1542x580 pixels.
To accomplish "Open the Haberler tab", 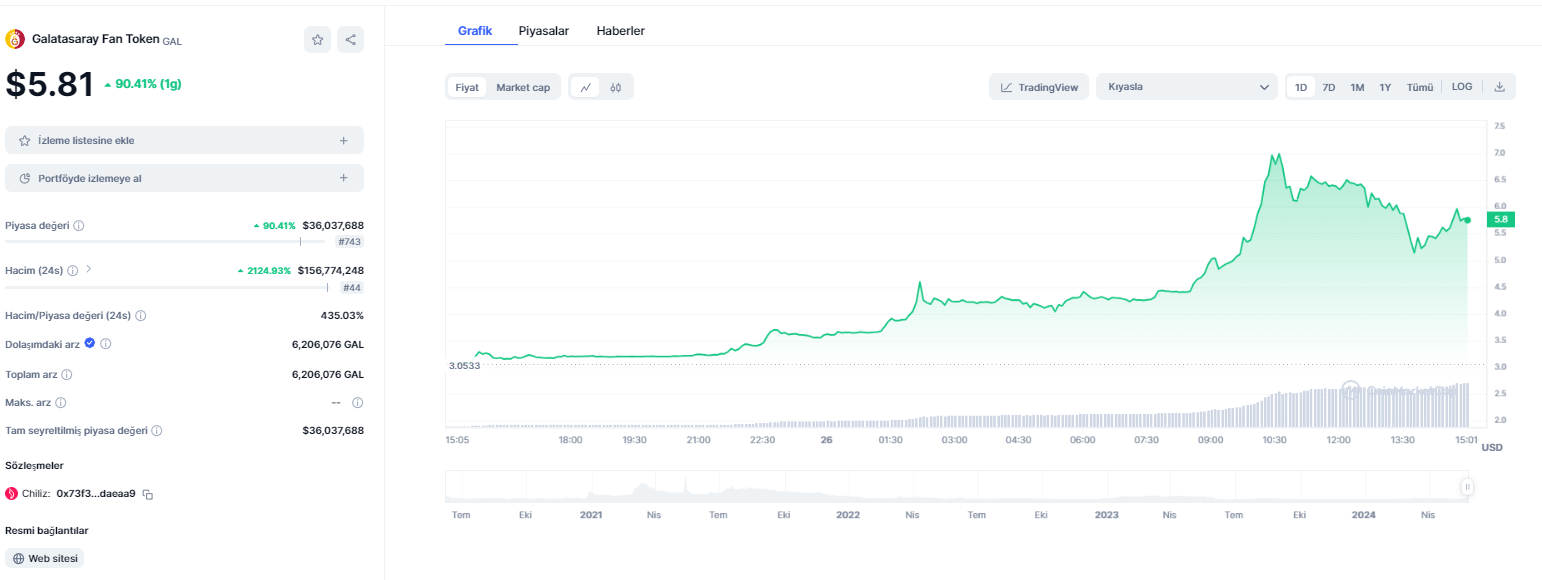I will [620, 31].
